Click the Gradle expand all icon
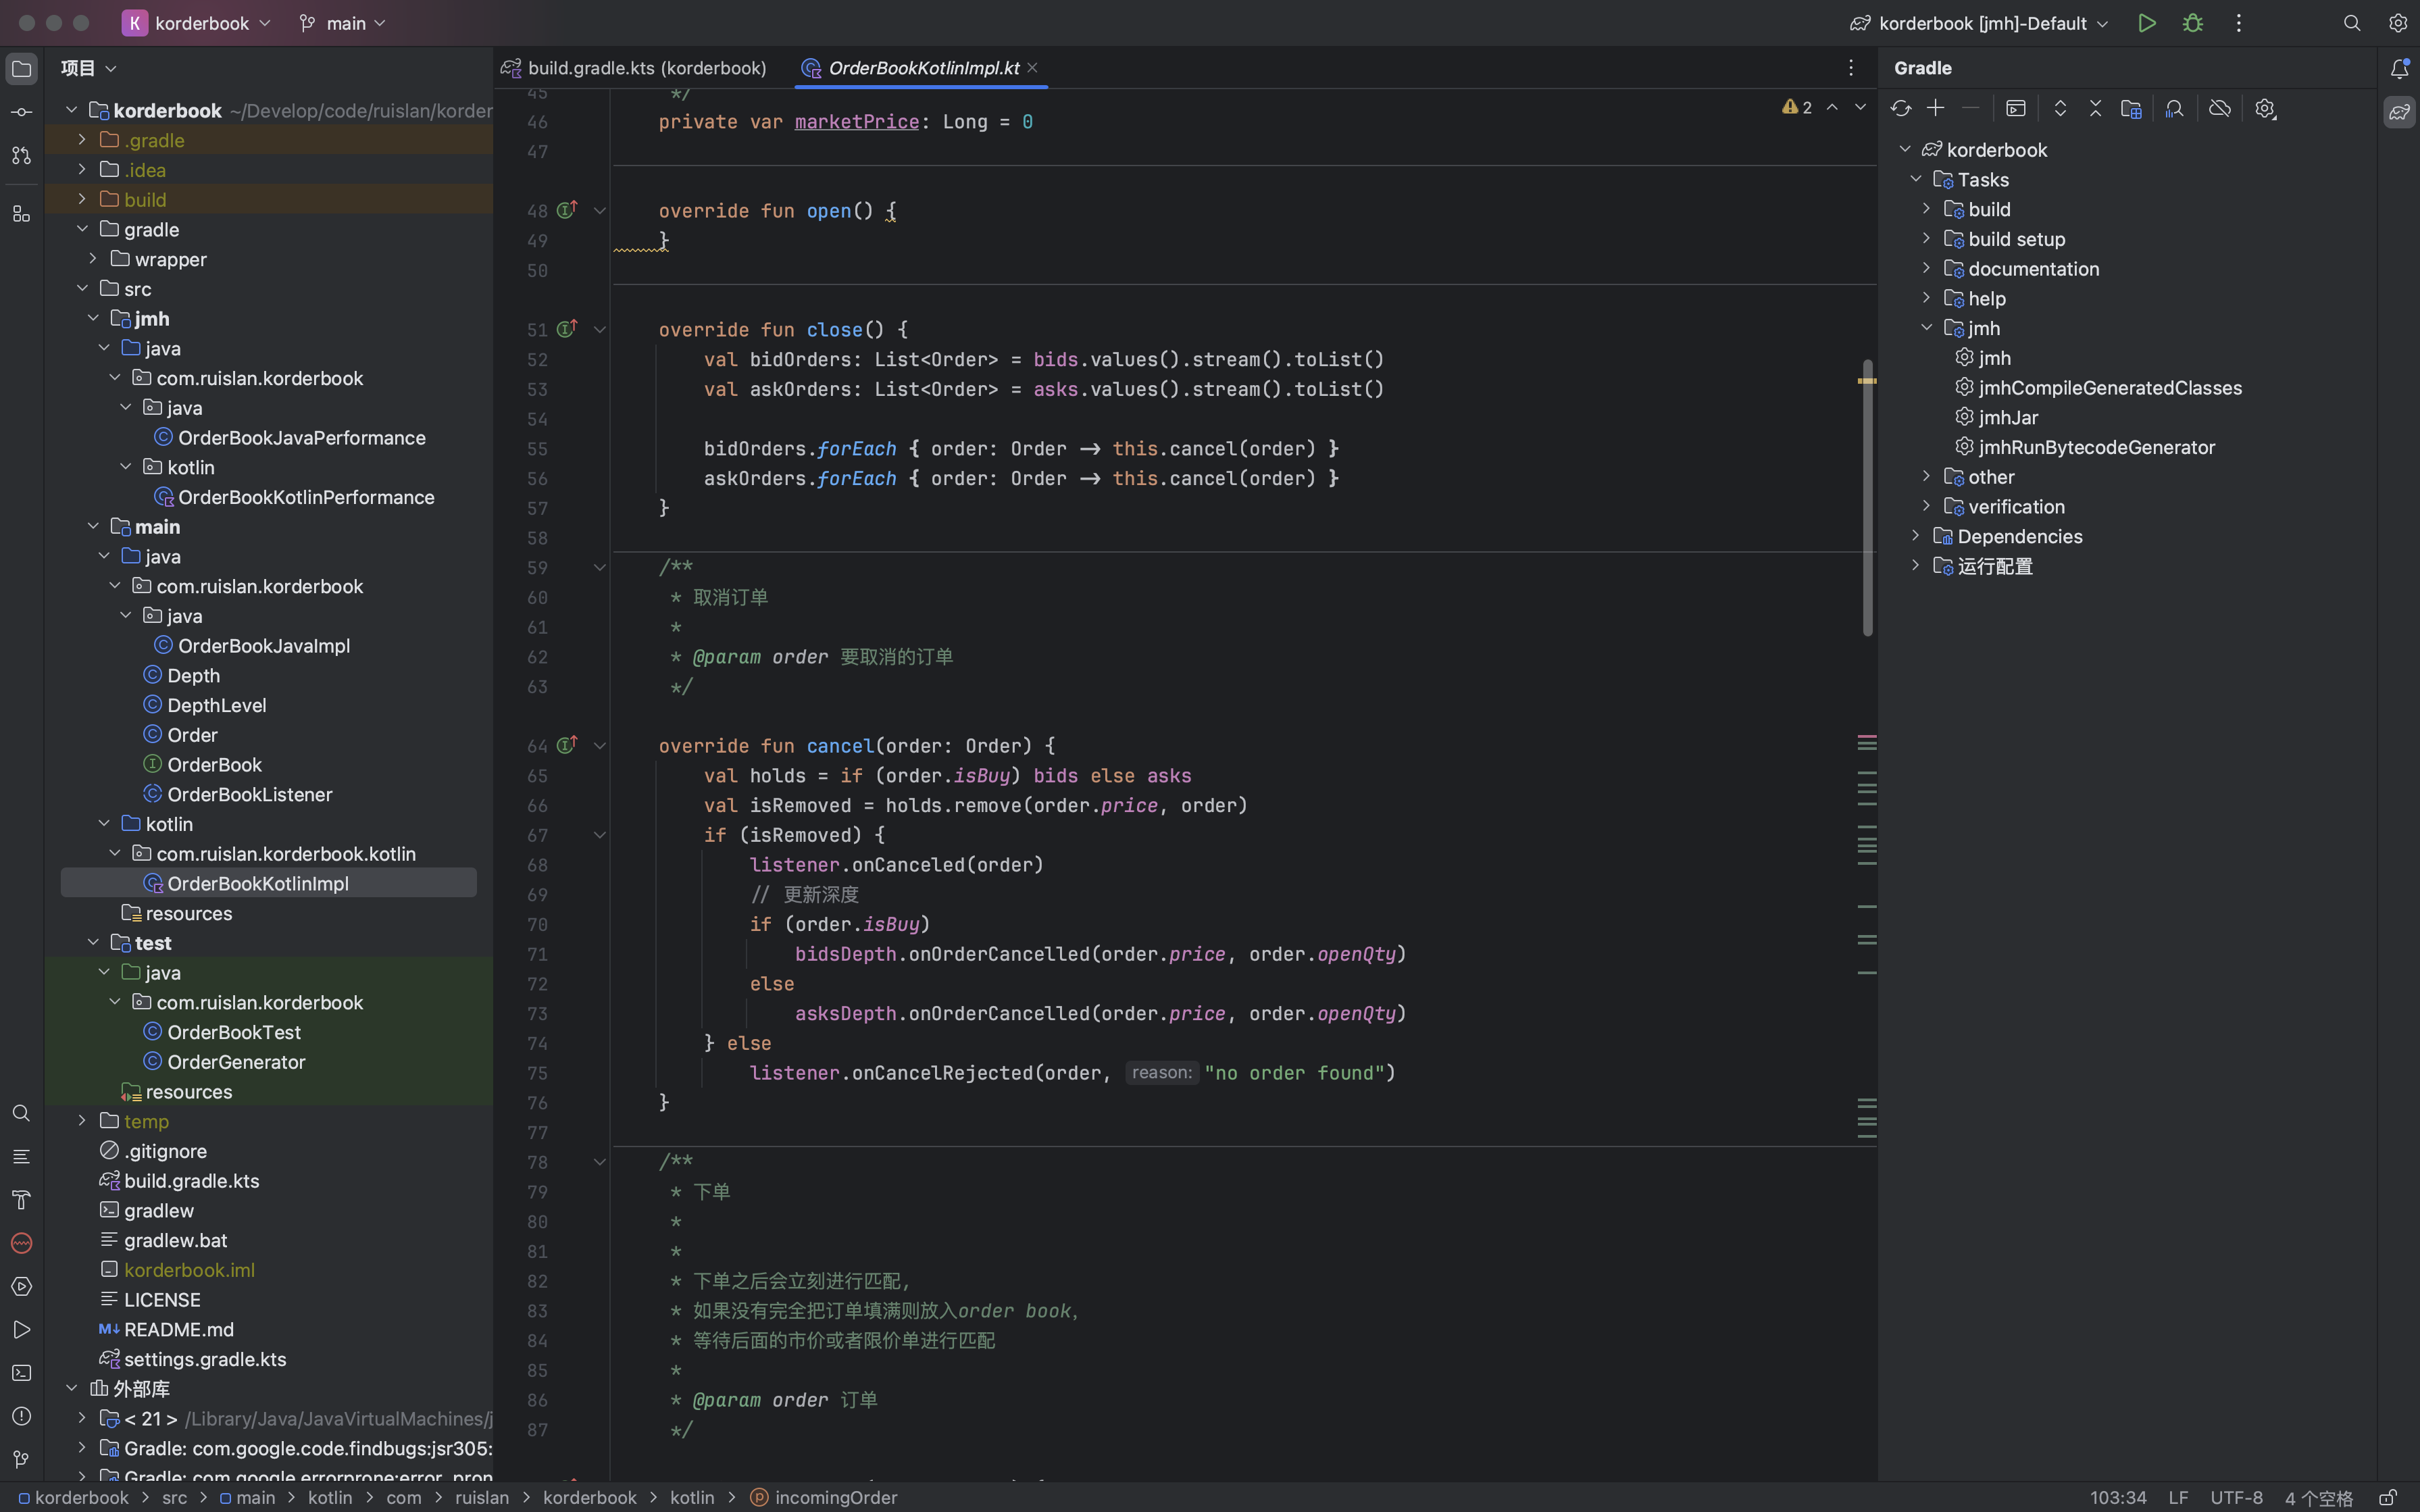The image size is (2420, 1512). click(2060, 109)
